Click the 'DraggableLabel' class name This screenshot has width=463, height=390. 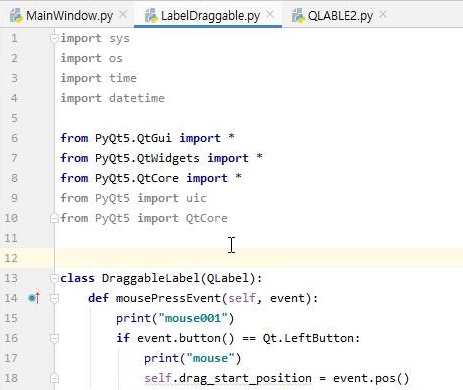point(151,278)
